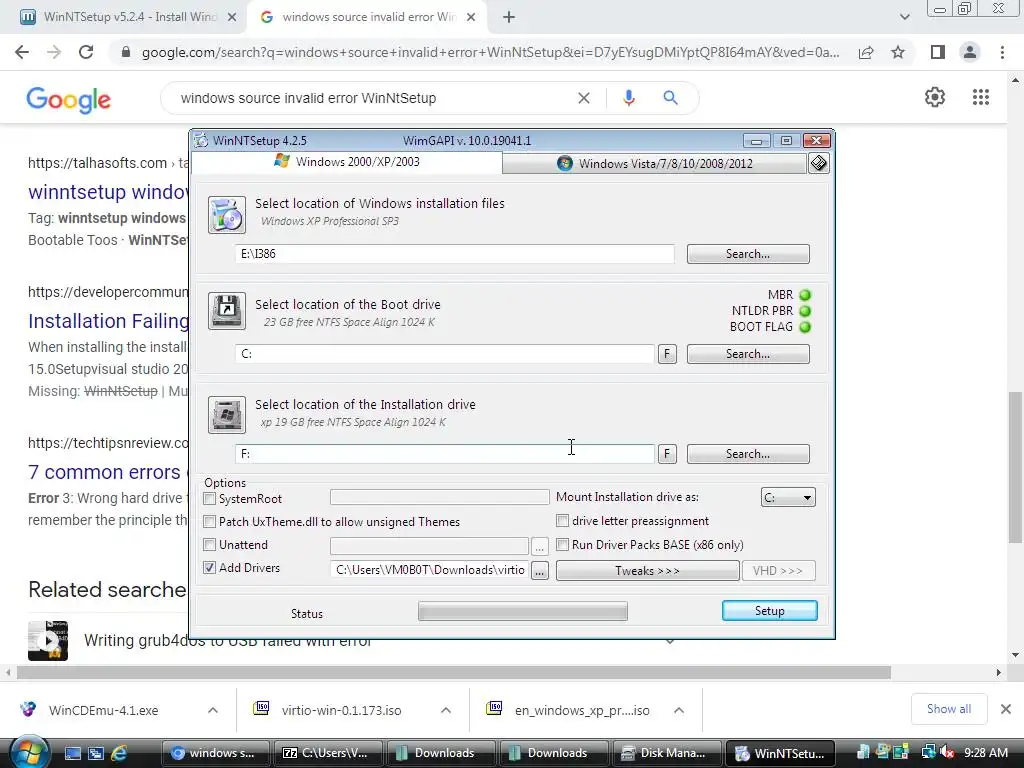Screen dimensions: 1024x768
Task: Uncheck the Add Drivers checkbox
Action: [x=210, y=568]
